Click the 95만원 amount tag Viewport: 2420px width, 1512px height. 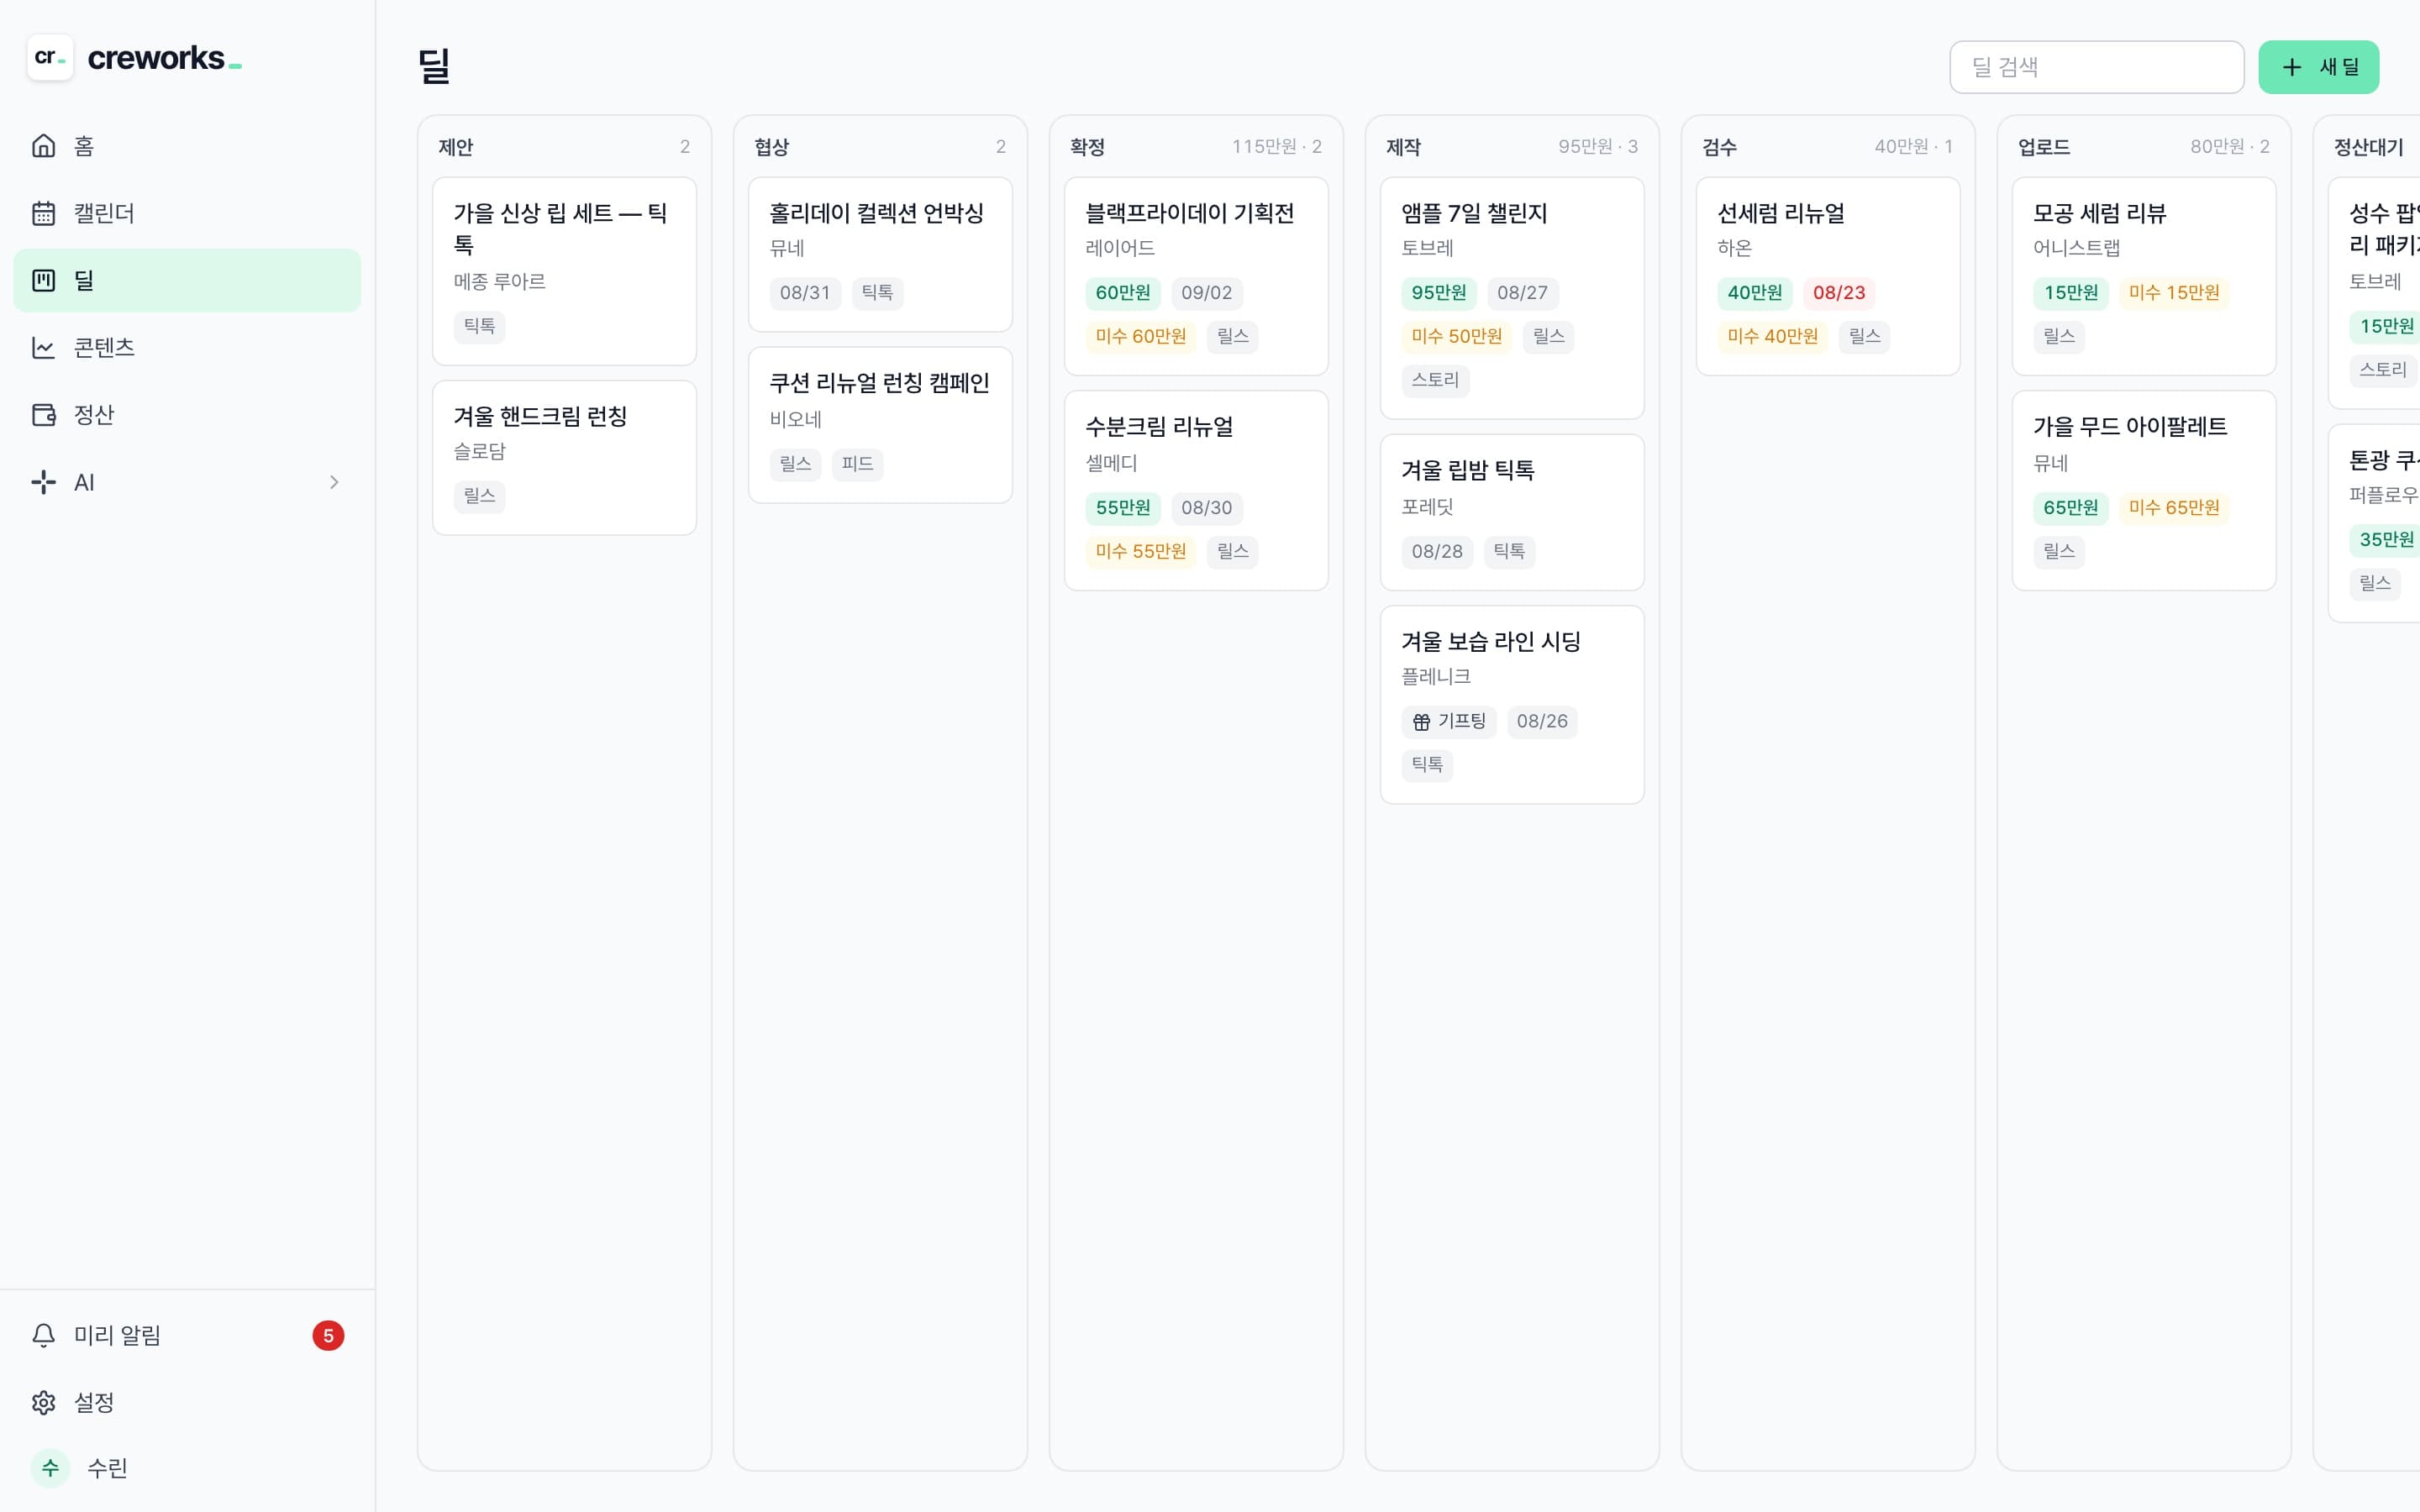tap(1438, 293)
